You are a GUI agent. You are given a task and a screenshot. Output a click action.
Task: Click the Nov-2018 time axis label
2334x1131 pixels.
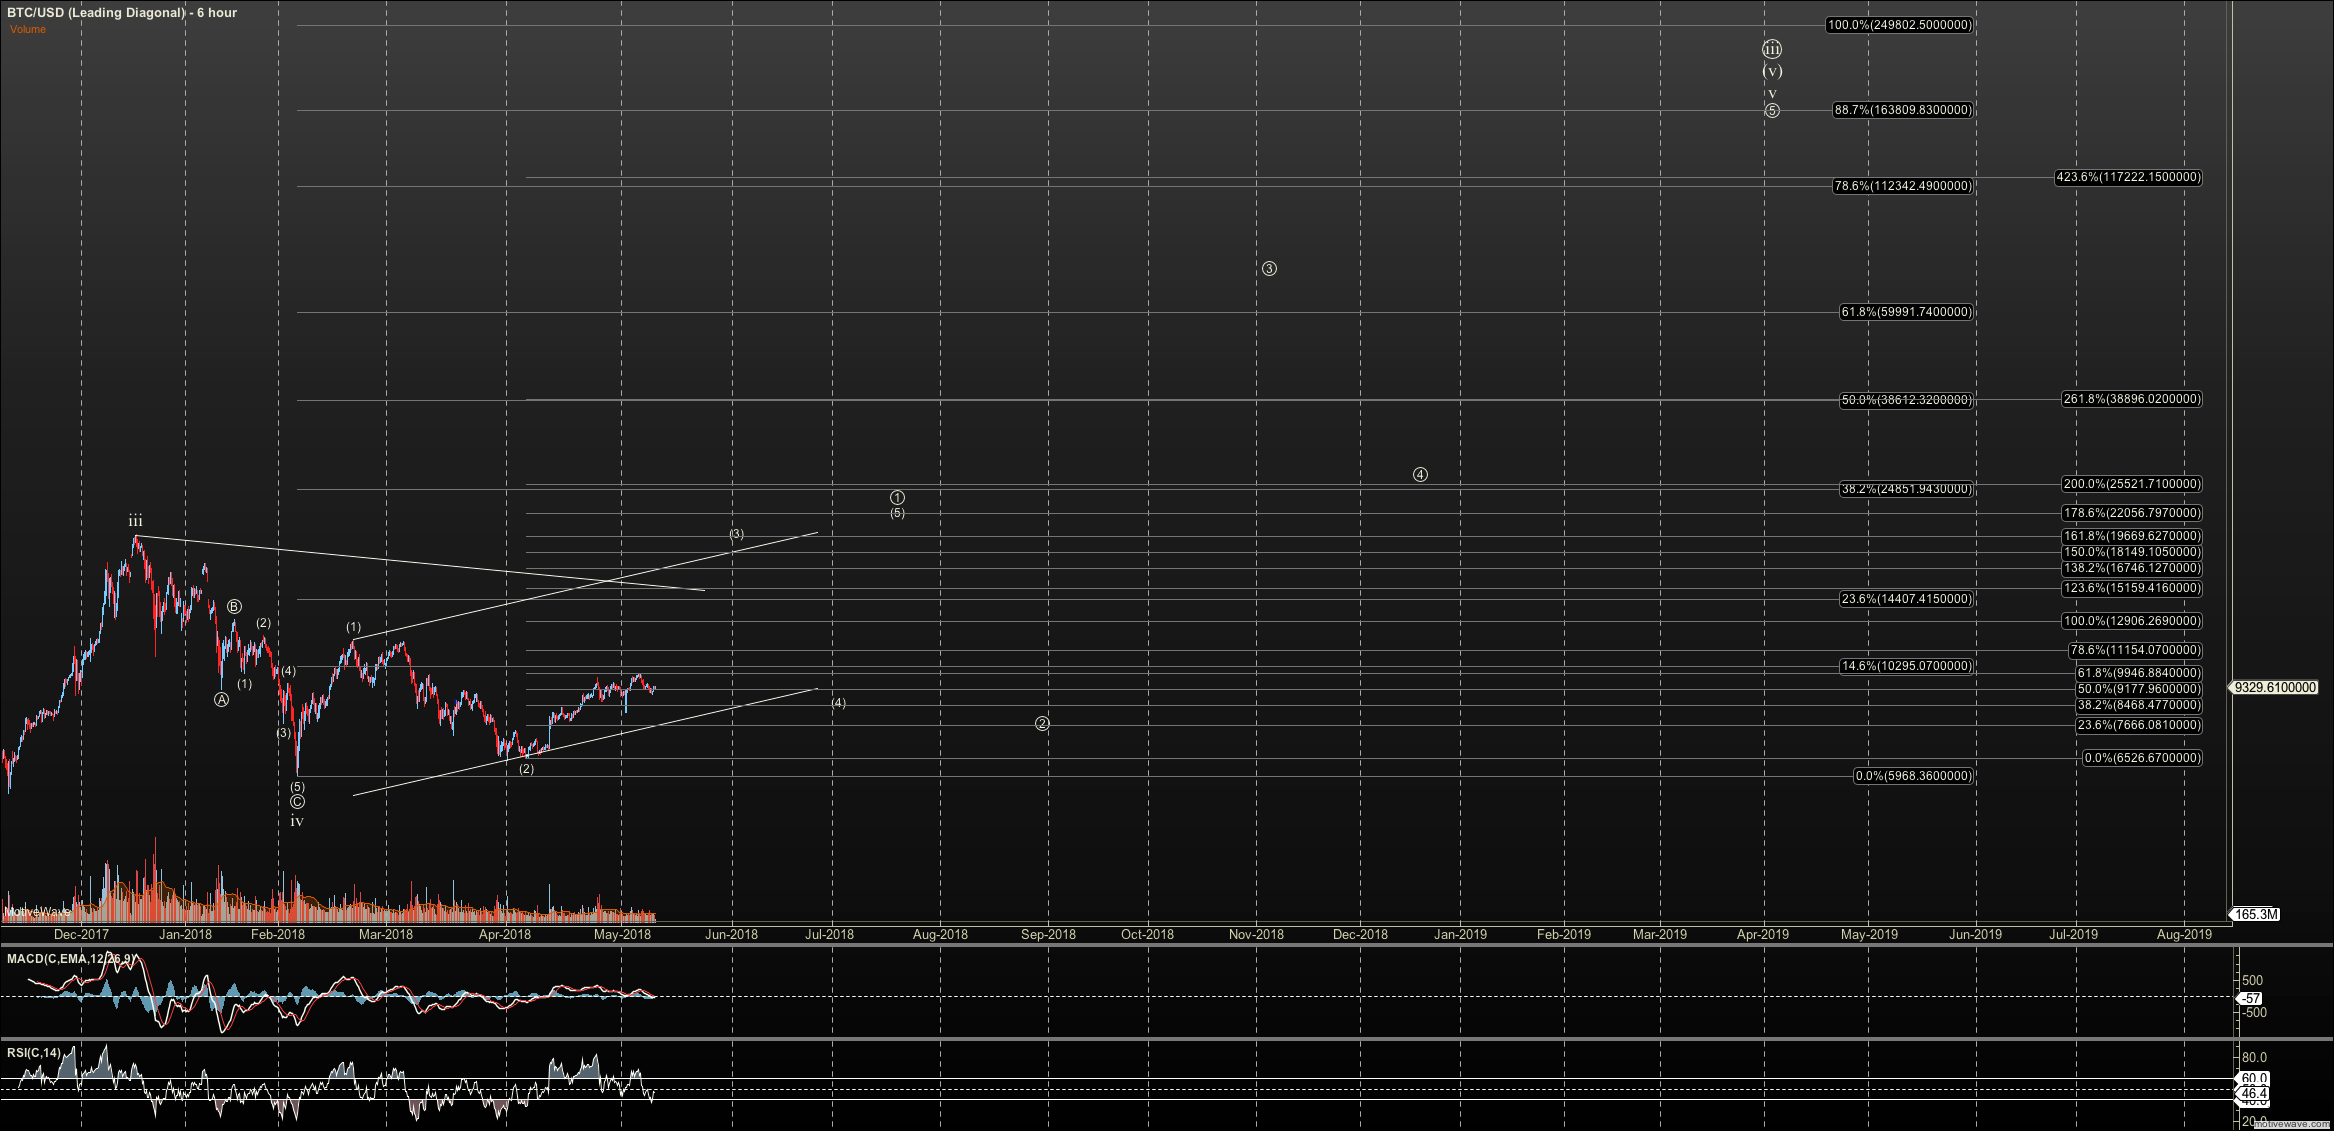point(1256,935)
